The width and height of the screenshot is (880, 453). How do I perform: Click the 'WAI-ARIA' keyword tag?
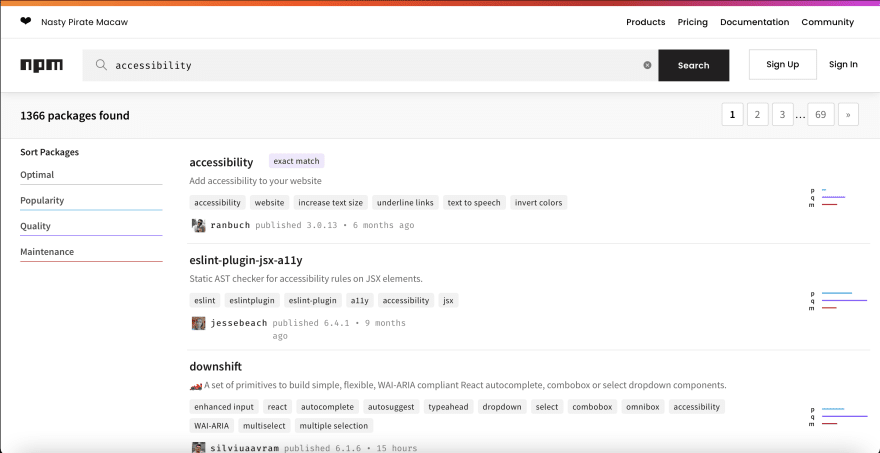click(212, 425)
